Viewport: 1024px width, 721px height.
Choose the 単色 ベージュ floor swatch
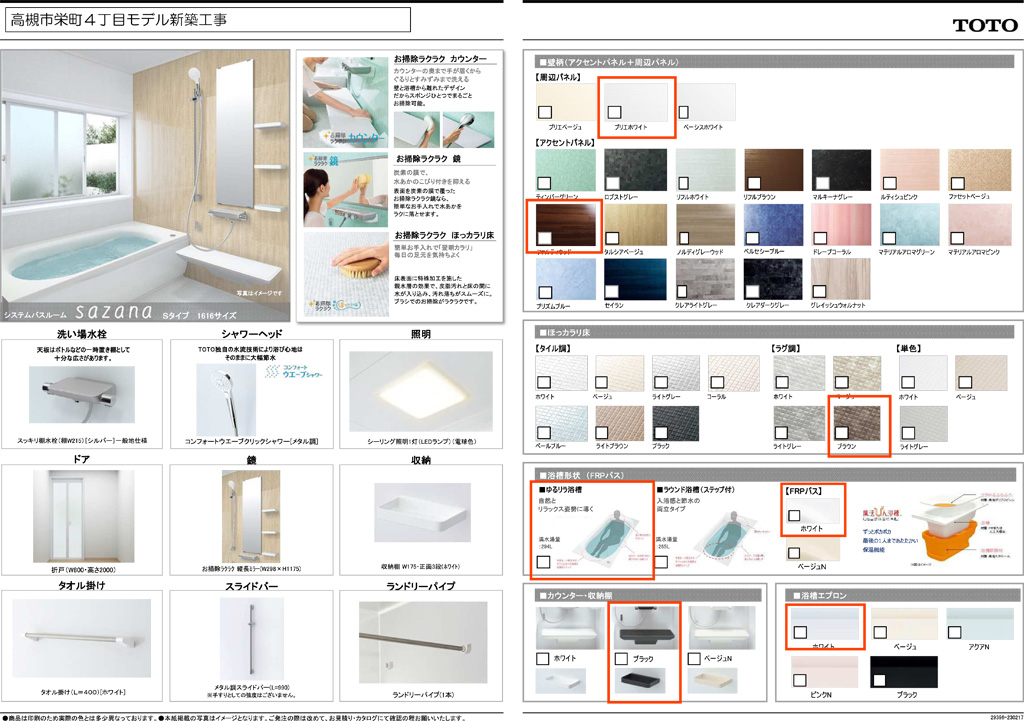tap(981, 373)
